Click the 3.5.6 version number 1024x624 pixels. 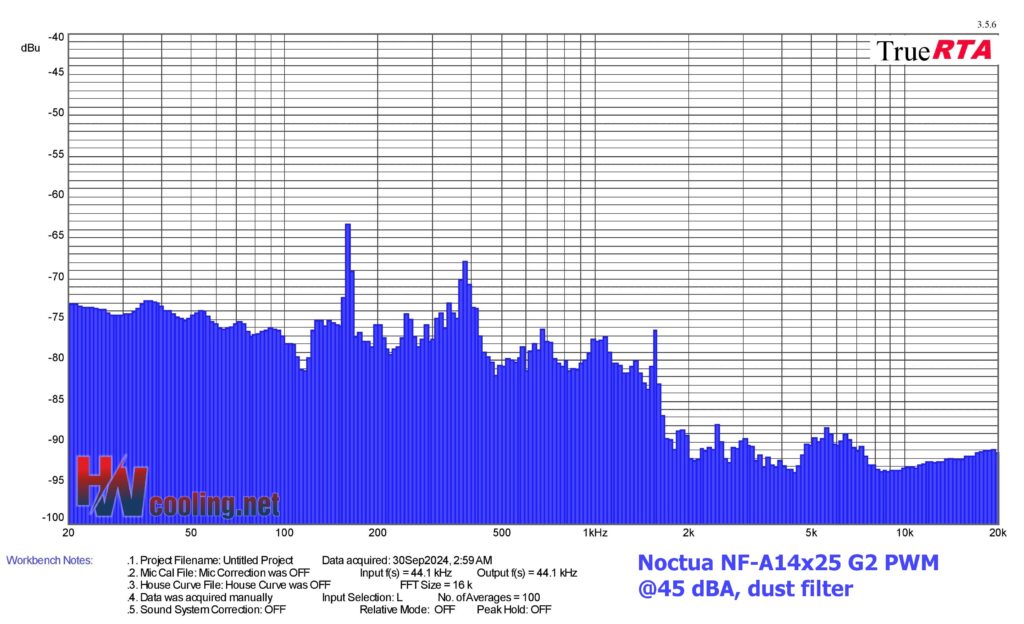tap(985, 24)
